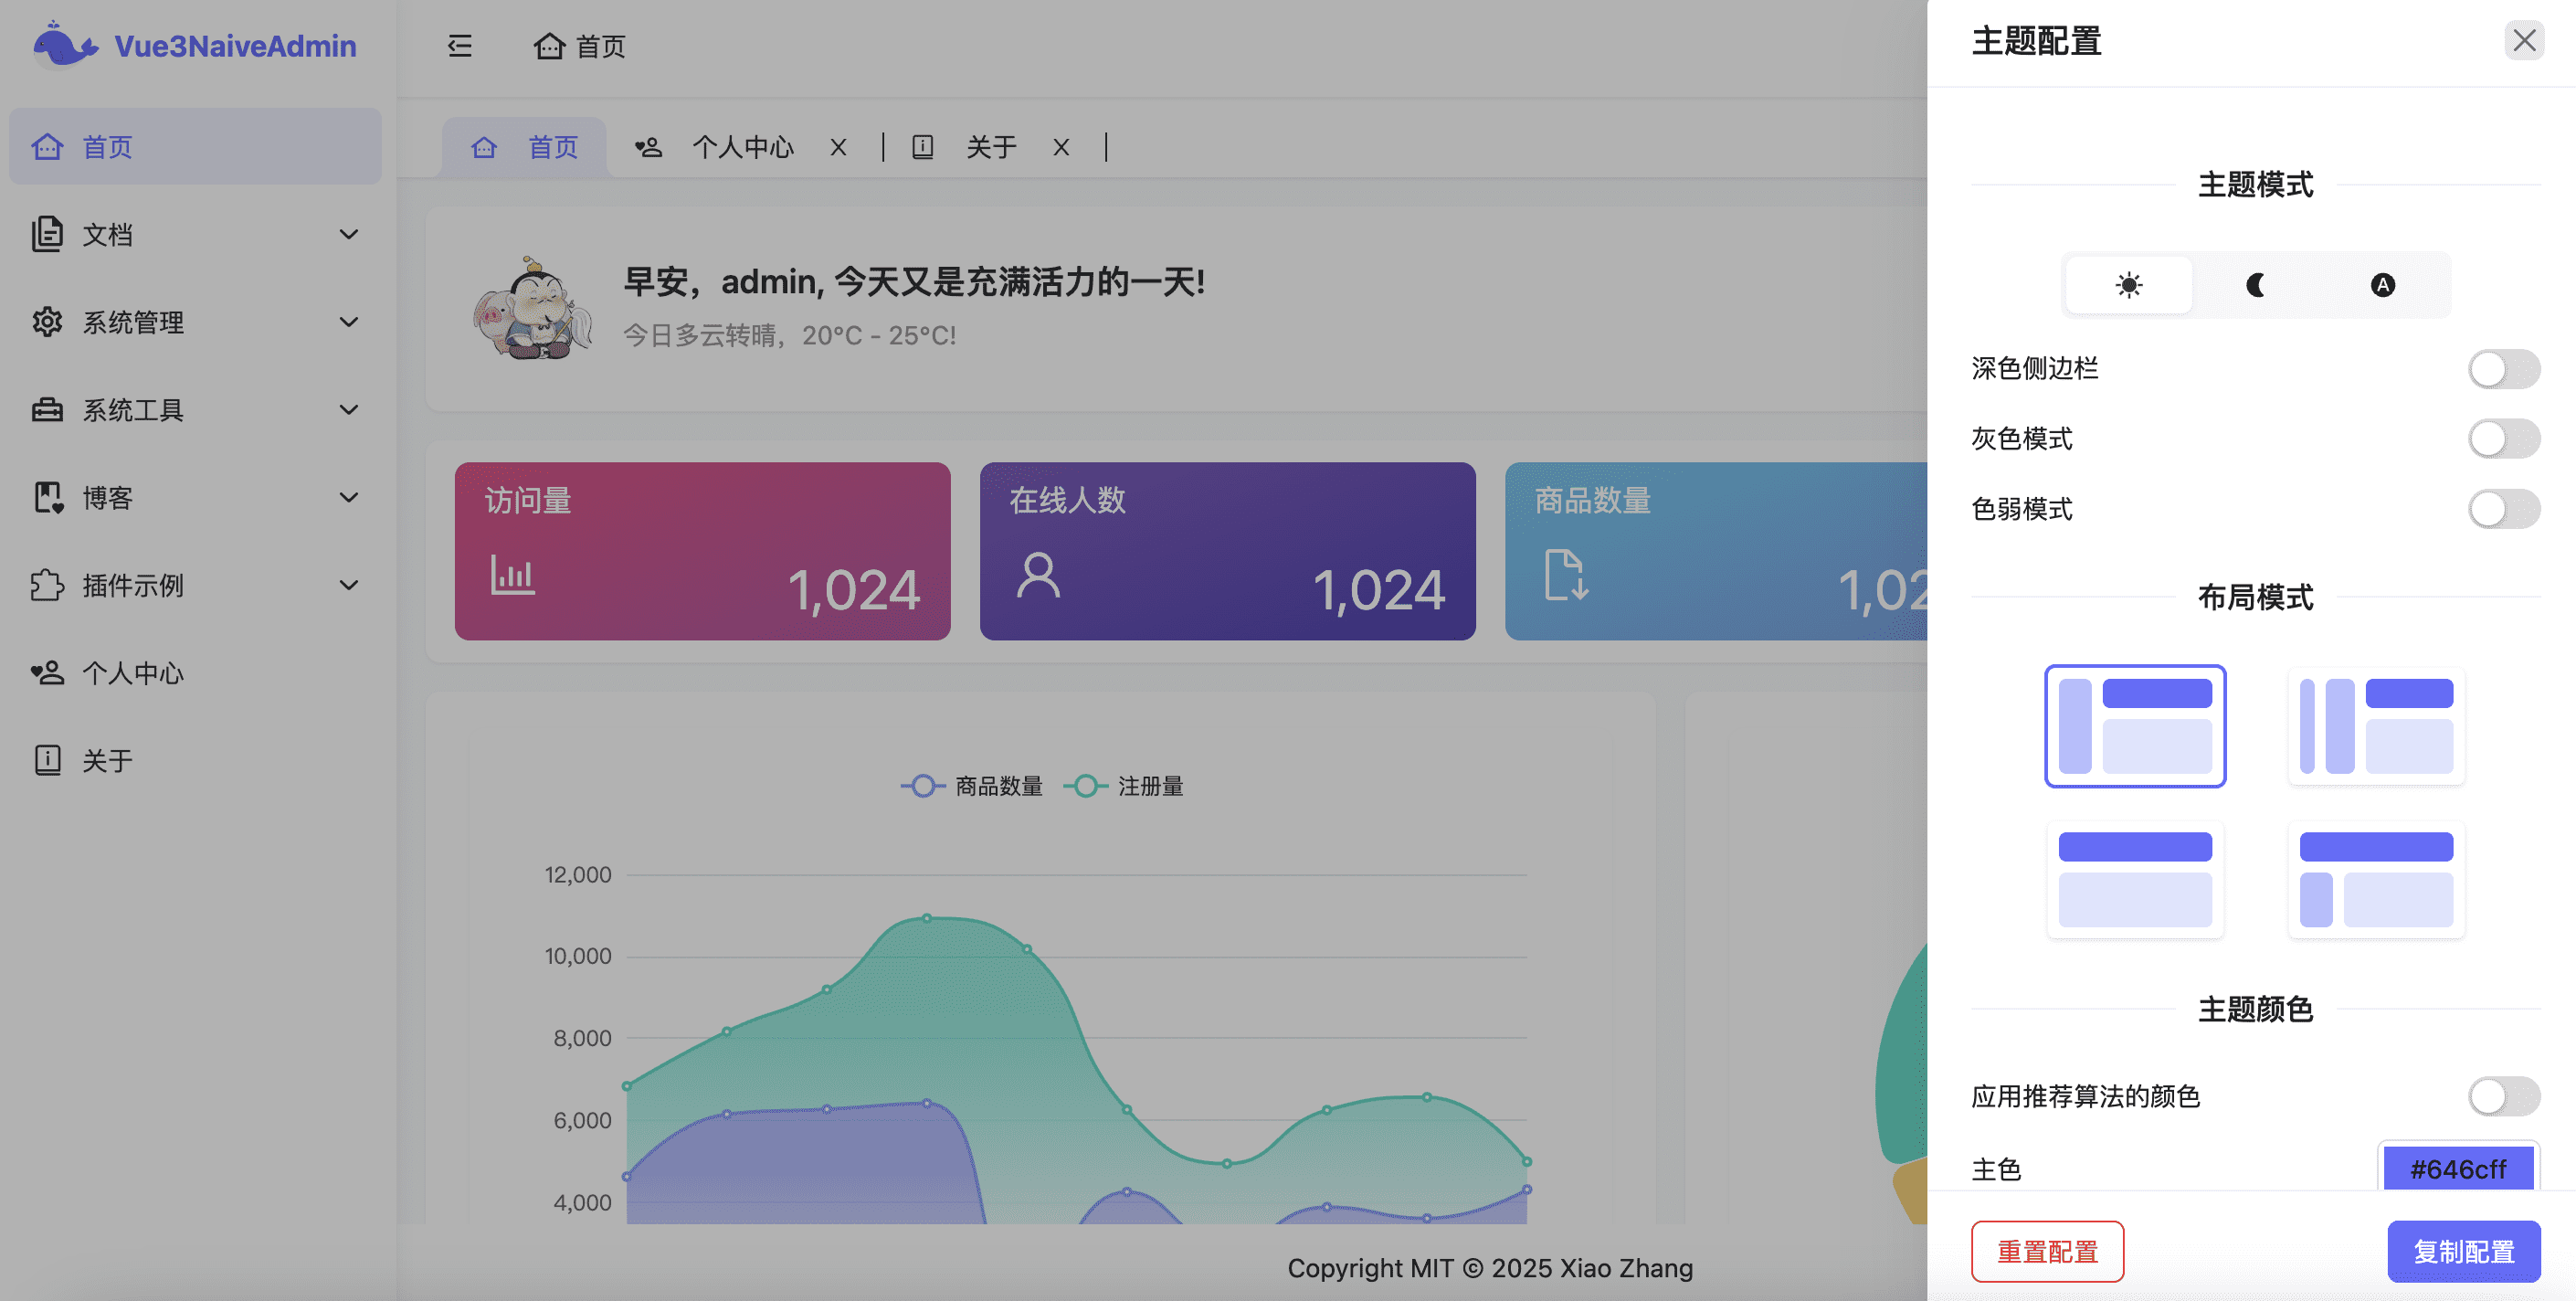
Task: Collapse the sidebar using the fold icon
Action: (x=460, y=46)
